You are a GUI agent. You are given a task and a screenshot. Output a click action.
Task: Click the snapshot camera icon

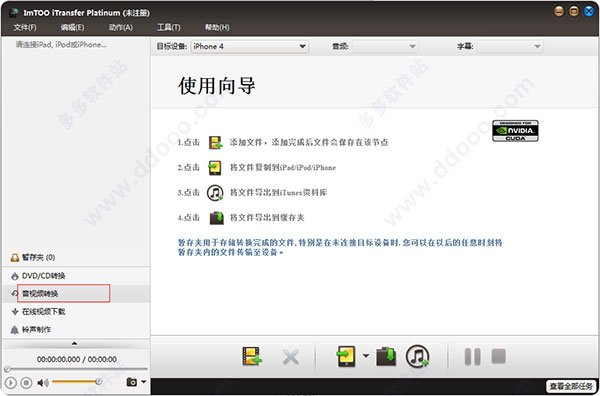click(132, 382)
